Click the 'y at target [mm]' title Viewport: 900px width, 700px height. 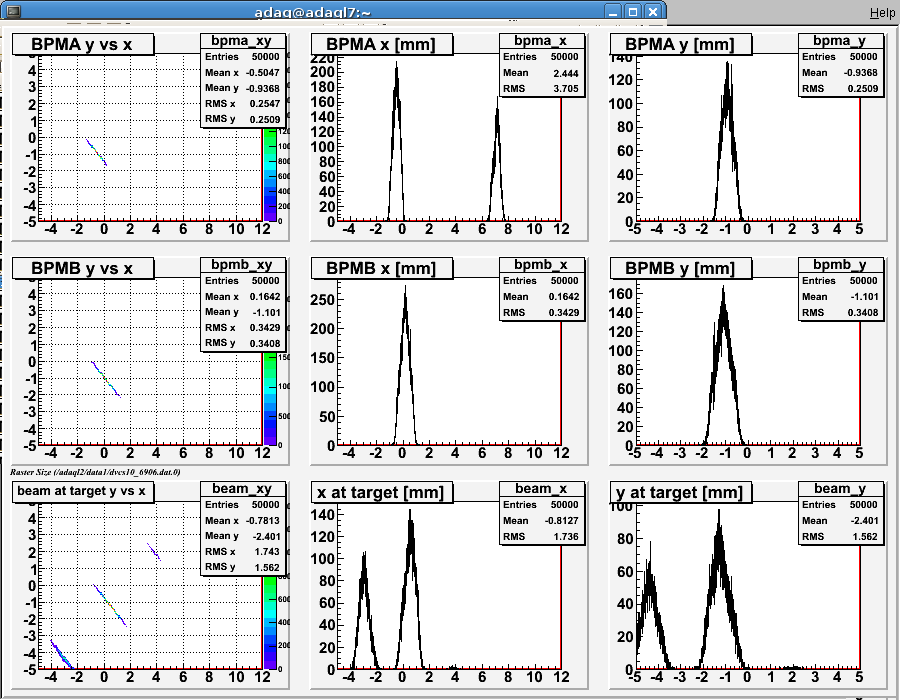click(680, 492)
